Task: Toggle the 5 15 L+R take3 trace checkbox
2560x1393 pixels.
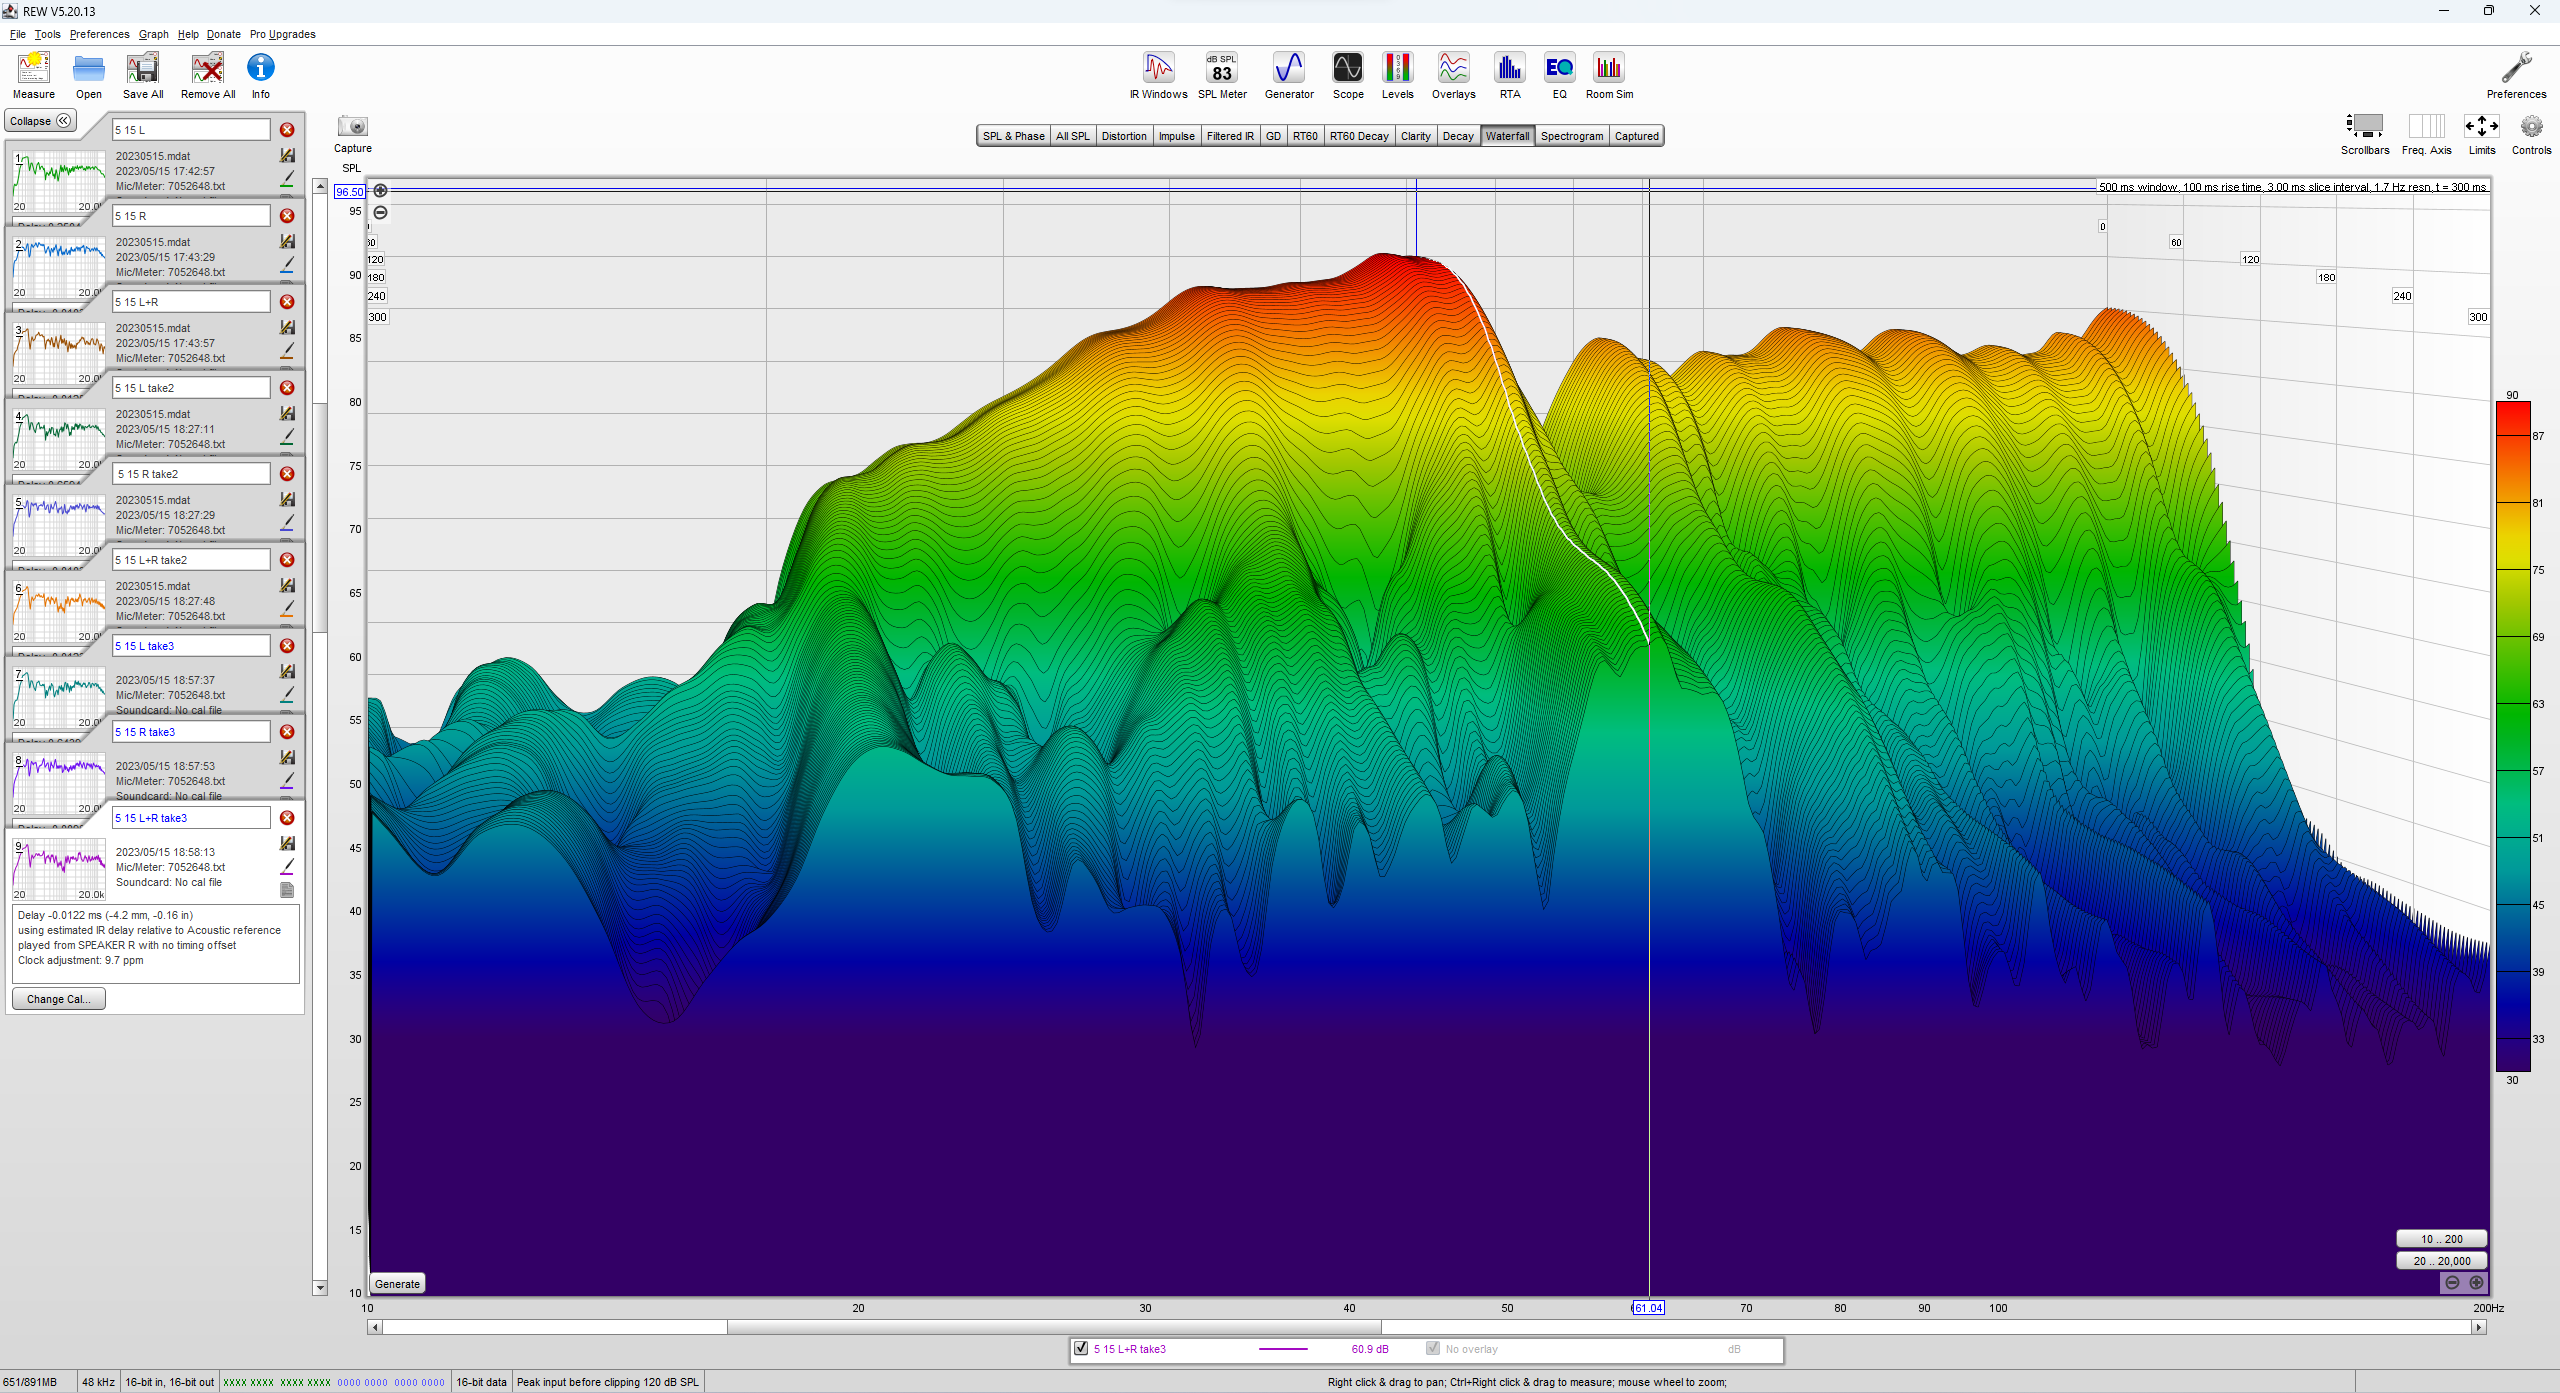Action: tap(1081, 1348)
